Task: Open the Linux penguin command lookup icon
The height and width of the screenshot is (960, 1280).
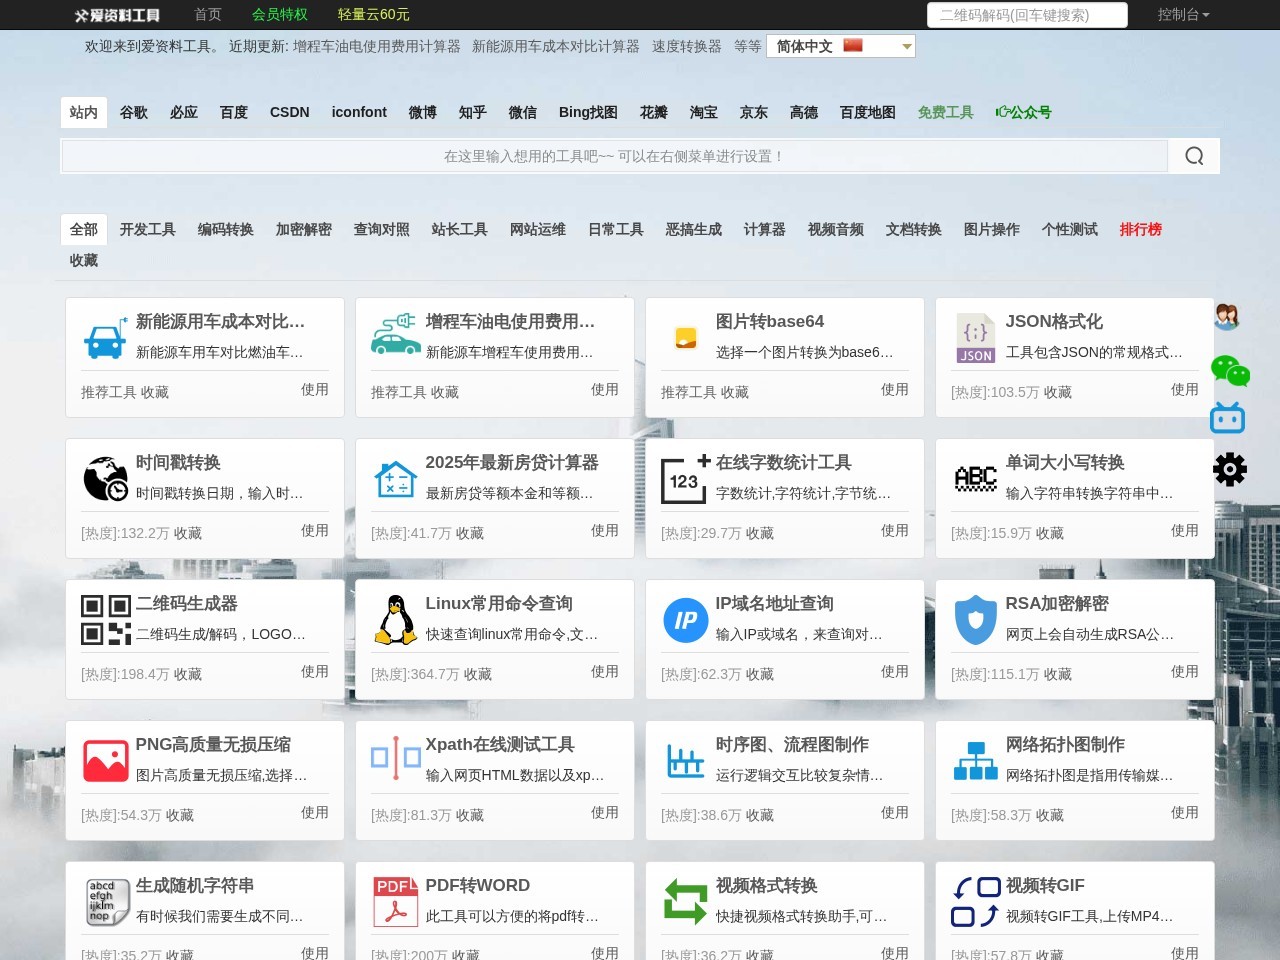Action: [396, 620]
